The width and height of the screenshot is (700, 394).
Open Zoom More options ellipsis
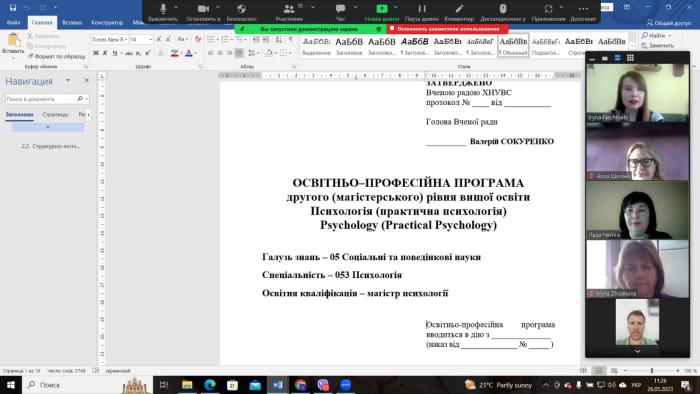[583, 9]
